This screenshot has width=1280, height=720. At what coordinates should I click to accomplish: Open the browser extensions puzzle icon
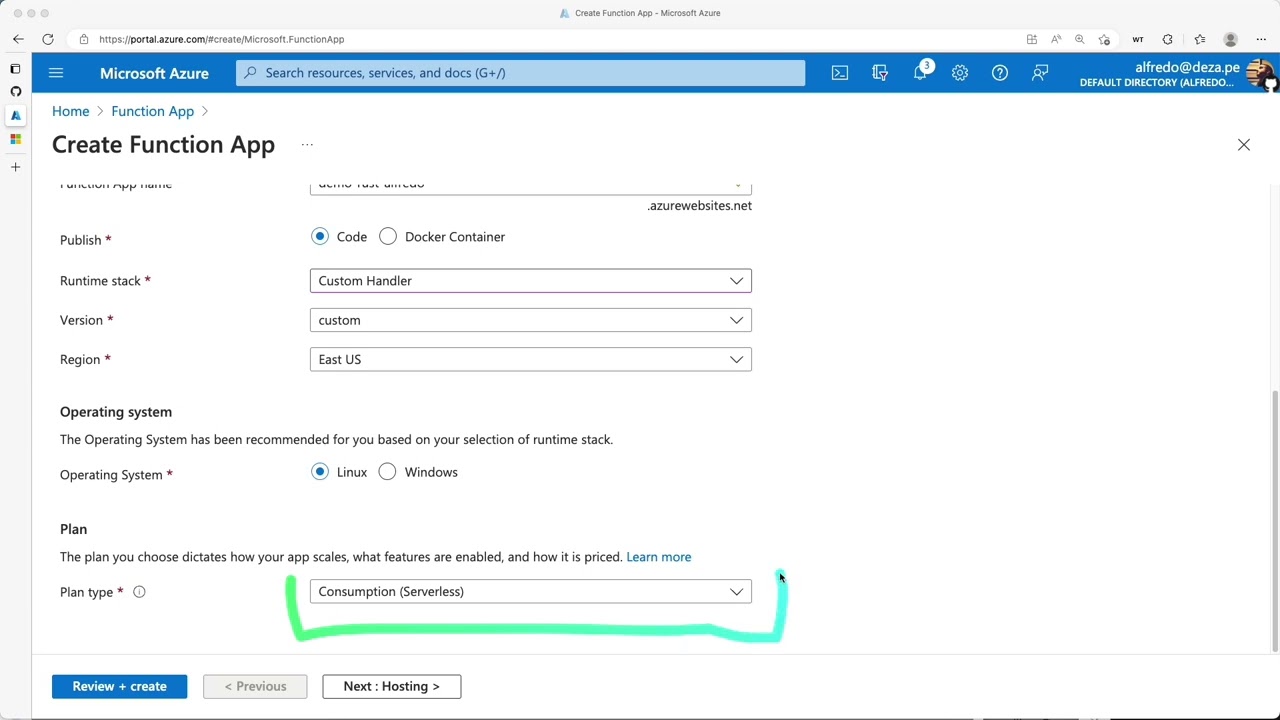coord(1168,39)
